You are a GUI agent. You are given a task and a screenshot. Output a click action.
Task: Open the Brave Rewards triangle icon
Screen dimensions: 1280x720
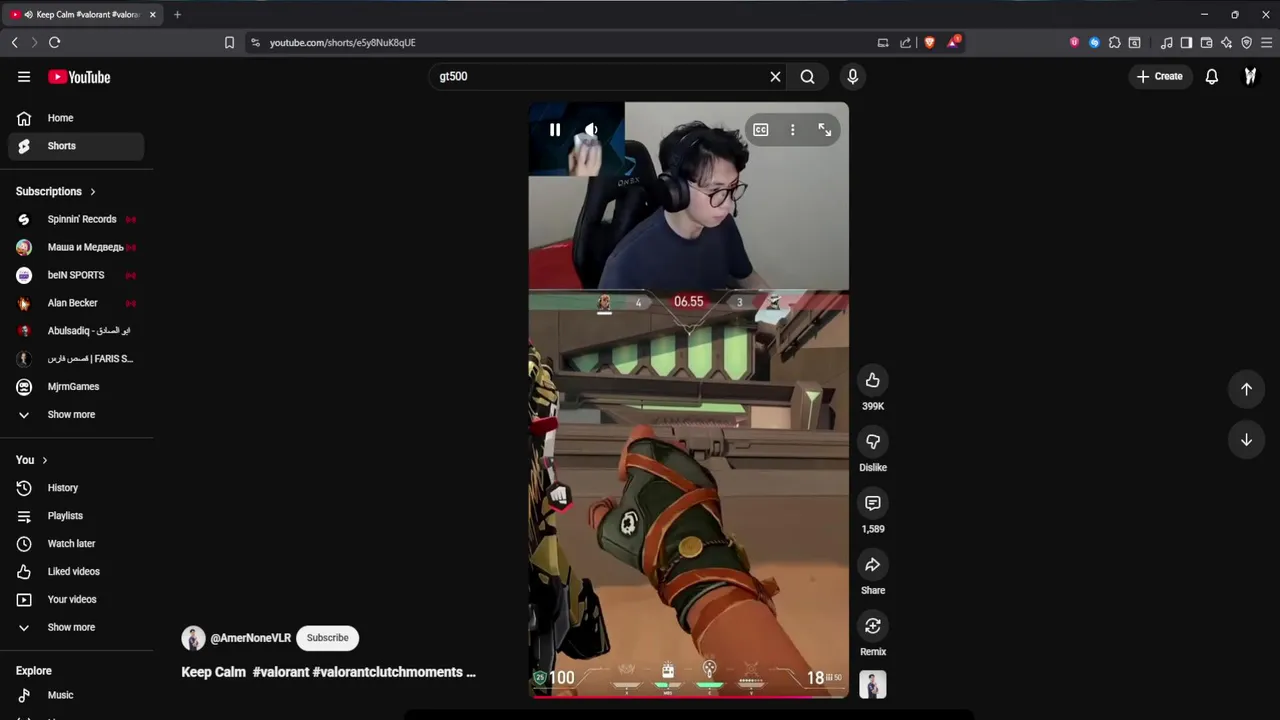click(954, 42)
